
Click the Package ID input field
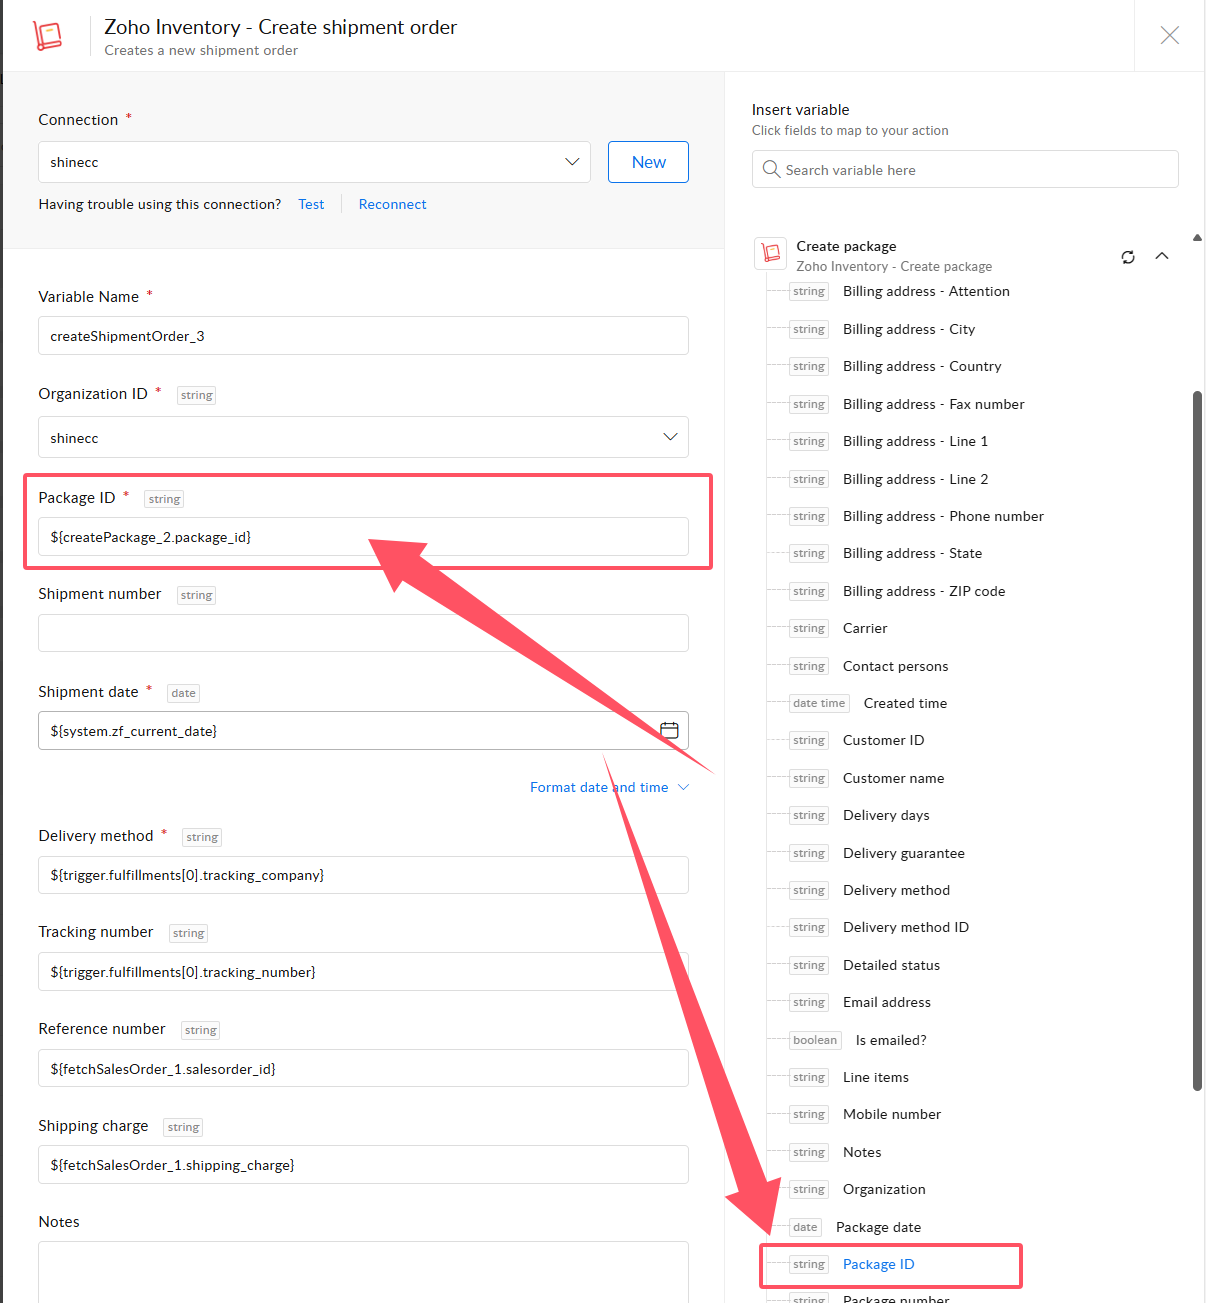coord(363,536)
